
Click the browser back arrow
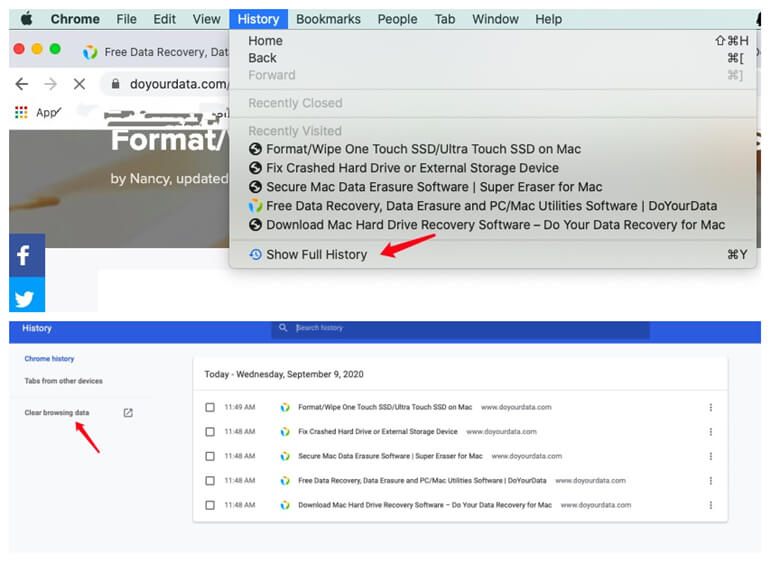click(x=21, y=84)
